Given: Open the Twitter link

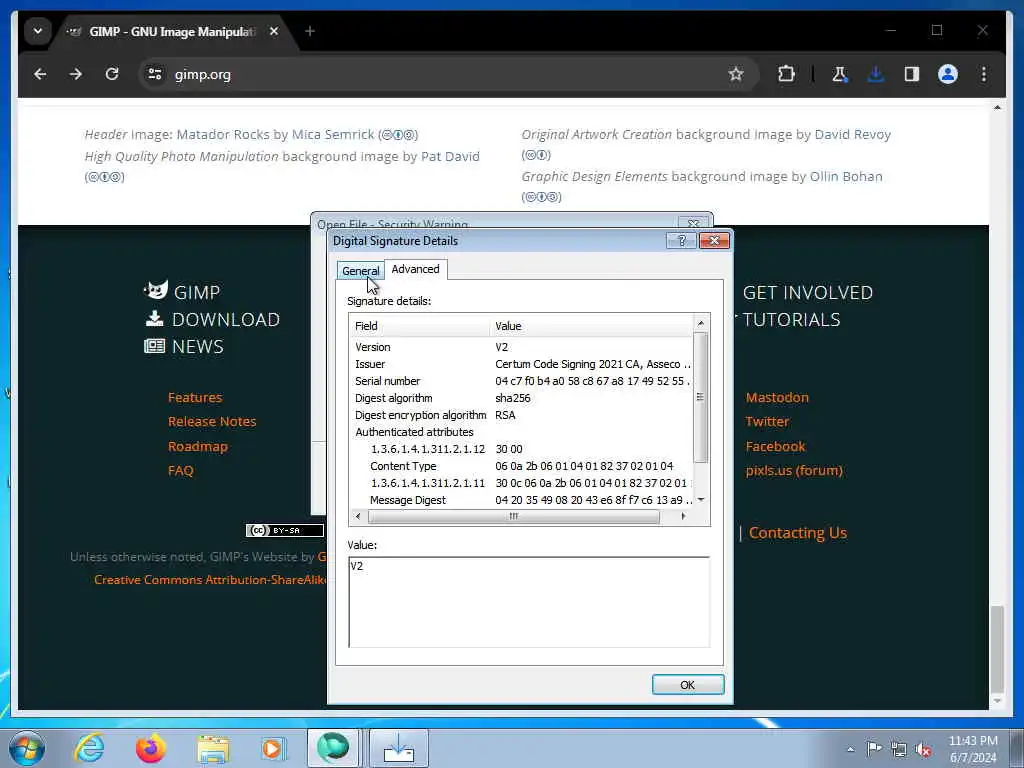Looking at the screenshot, I should [x=767, y=421].
